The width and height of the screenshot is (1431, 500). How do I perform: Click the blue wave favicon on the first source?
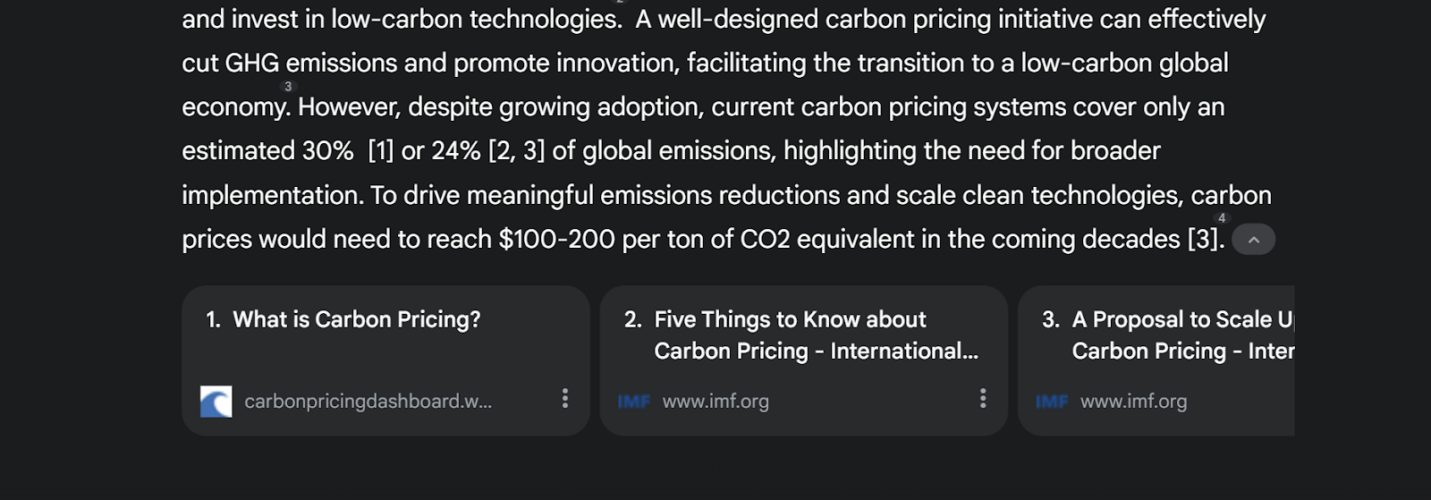pos(216,401)
